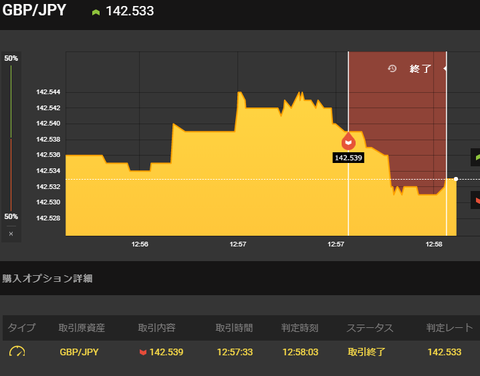Click the trade time 12:57:33

(x=235, y=352)
